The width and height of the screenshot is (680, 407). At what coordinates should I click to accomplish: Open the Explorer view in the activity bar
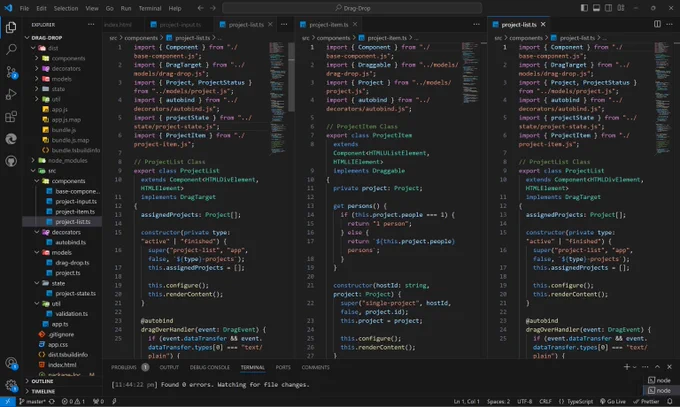point(11,27)
